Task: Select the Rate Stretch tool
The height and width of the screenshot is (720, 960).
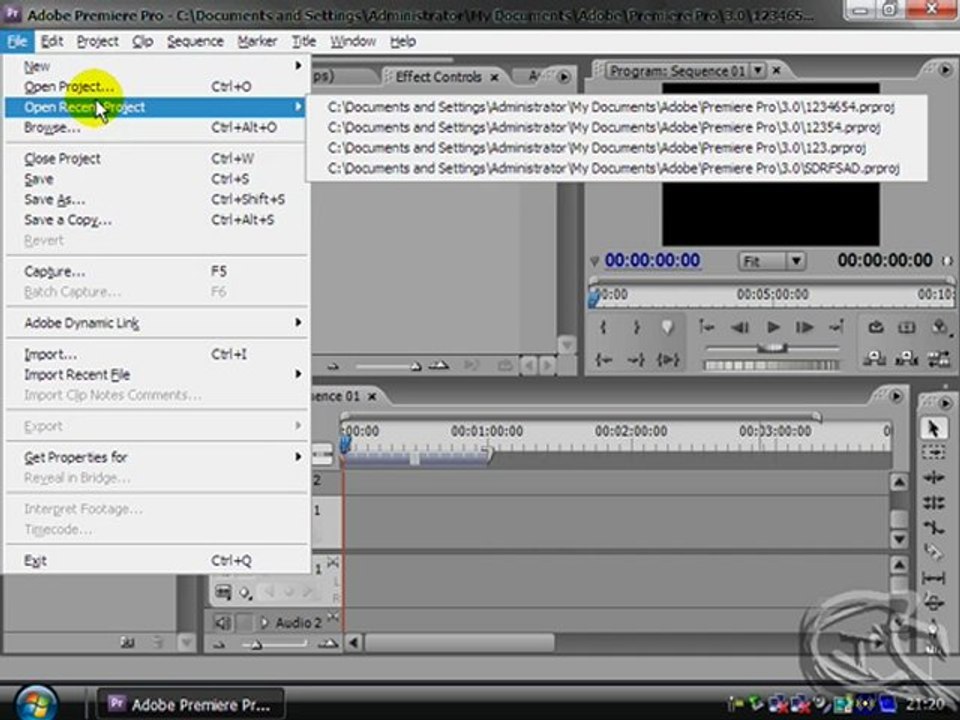Action: [x=933, y=527]
